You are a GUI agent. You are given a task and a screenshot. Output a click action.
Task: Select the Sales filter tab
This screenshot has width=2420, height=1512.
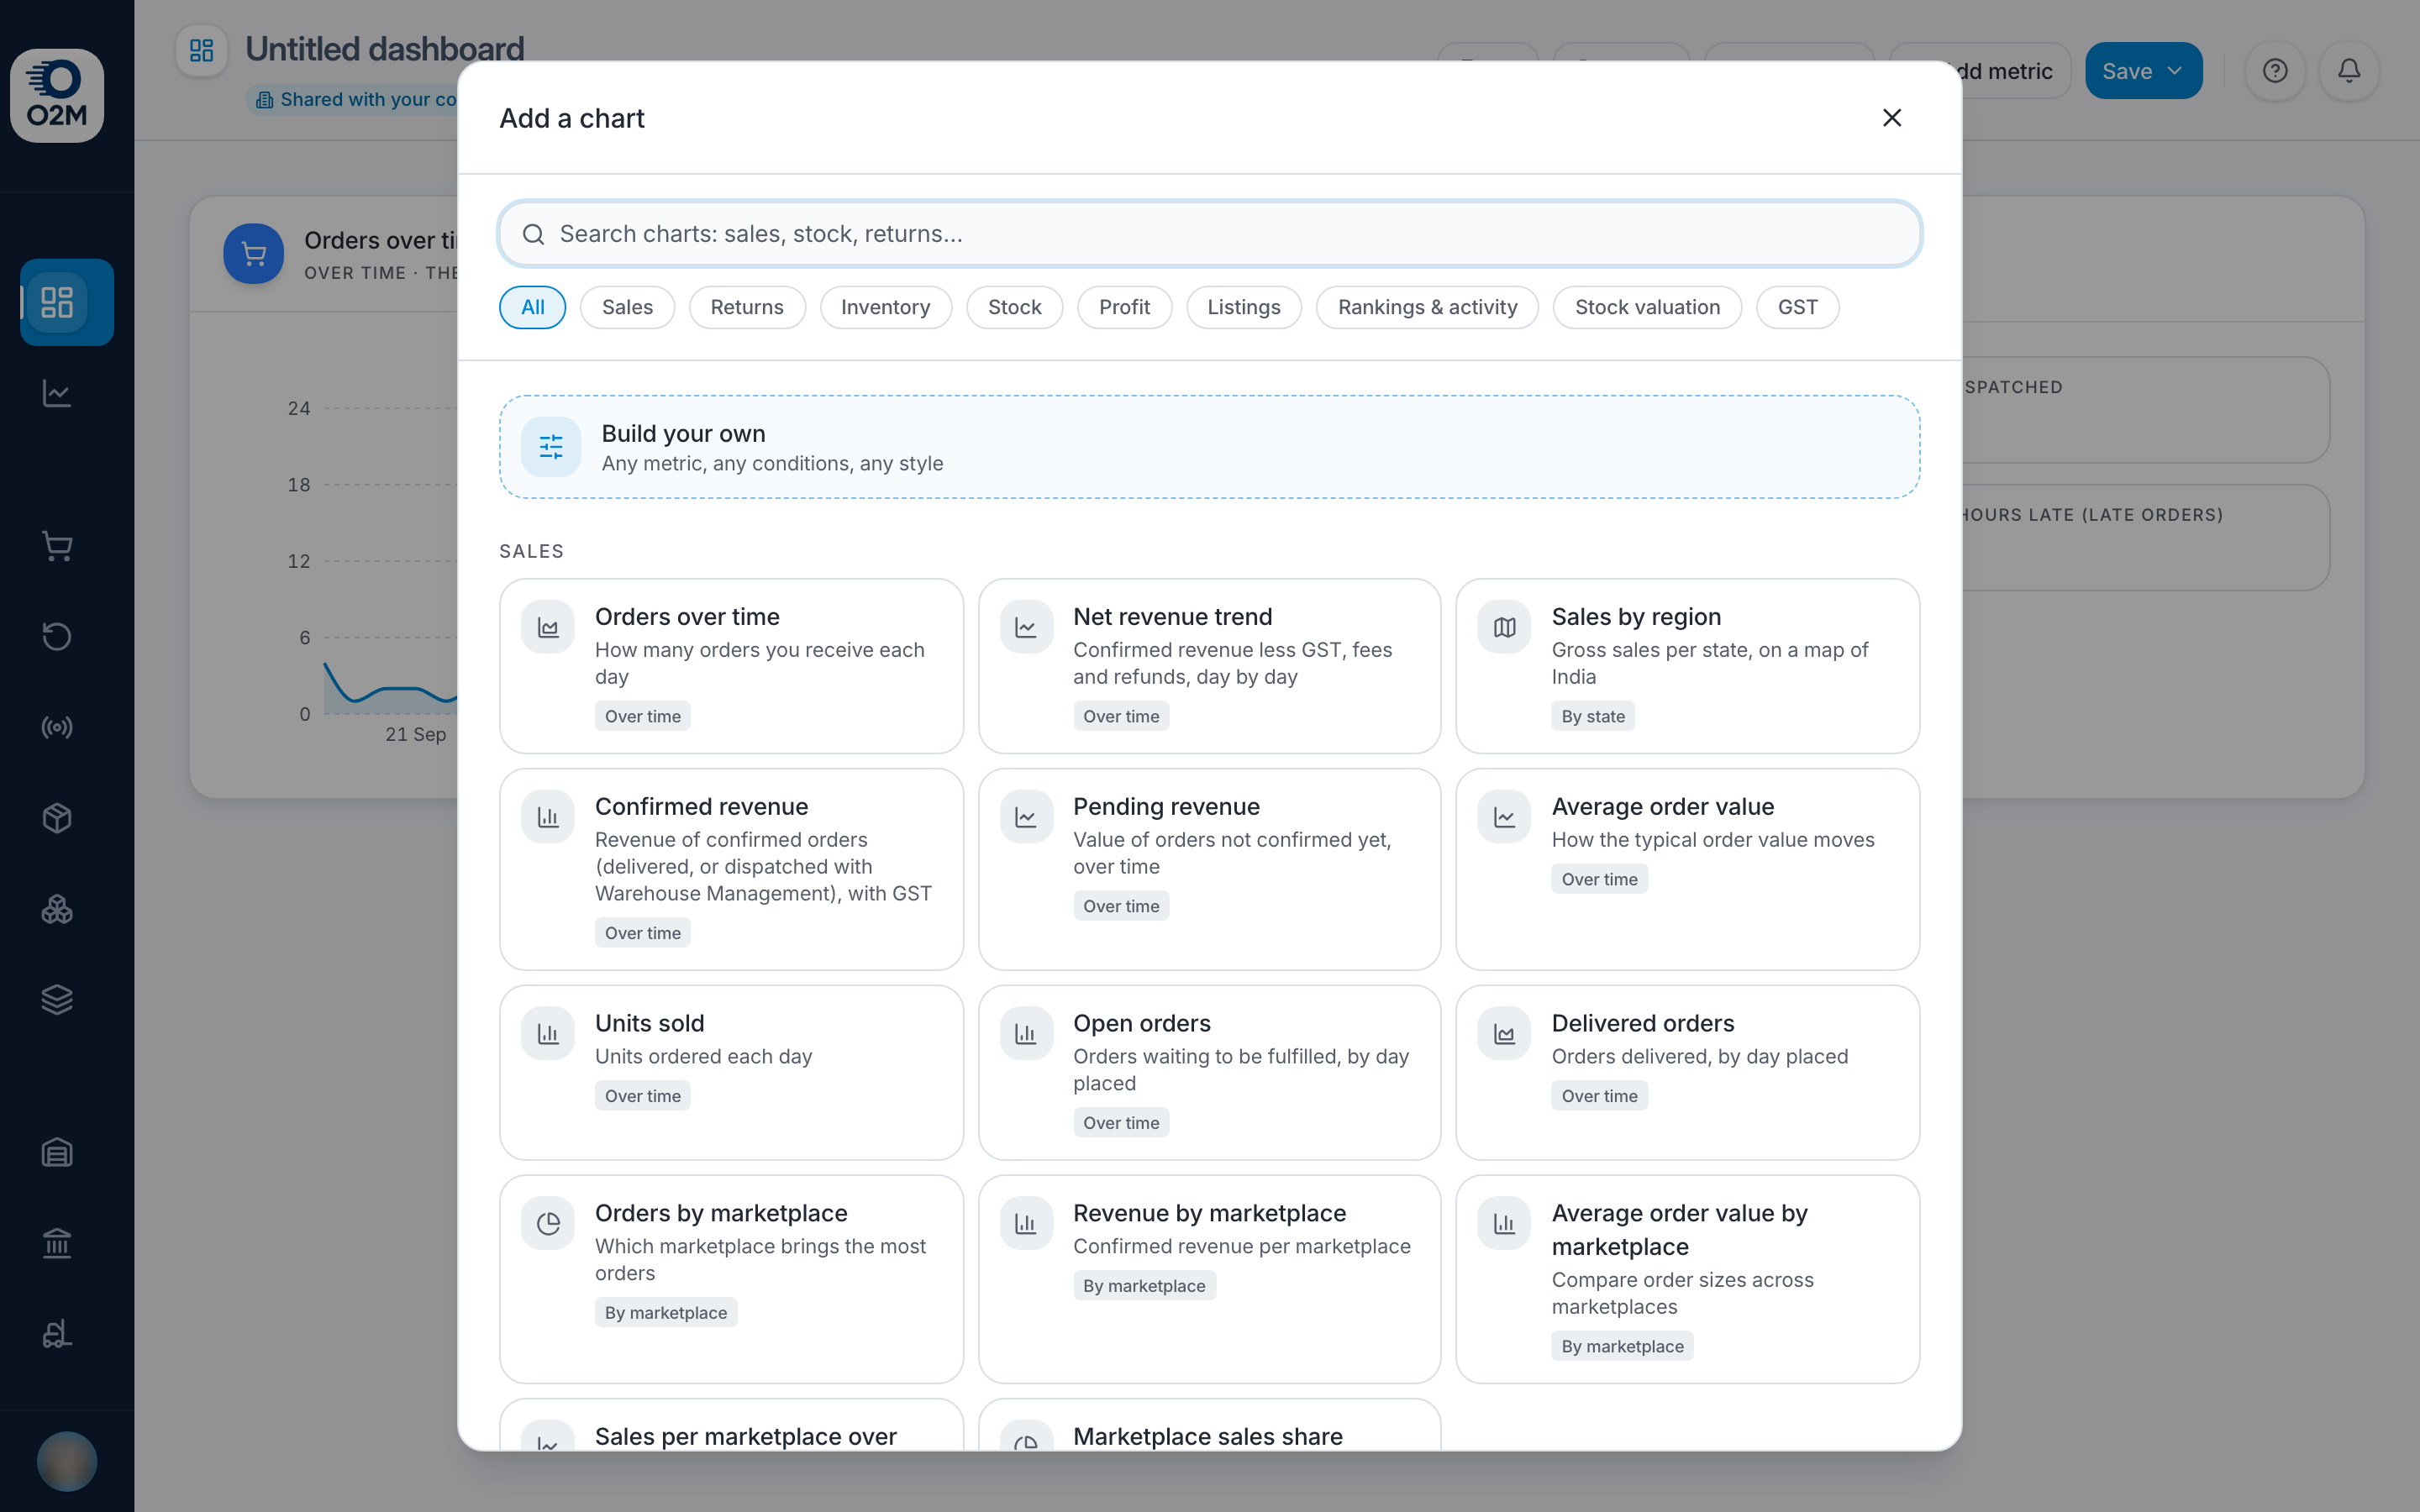click(627, 307)
